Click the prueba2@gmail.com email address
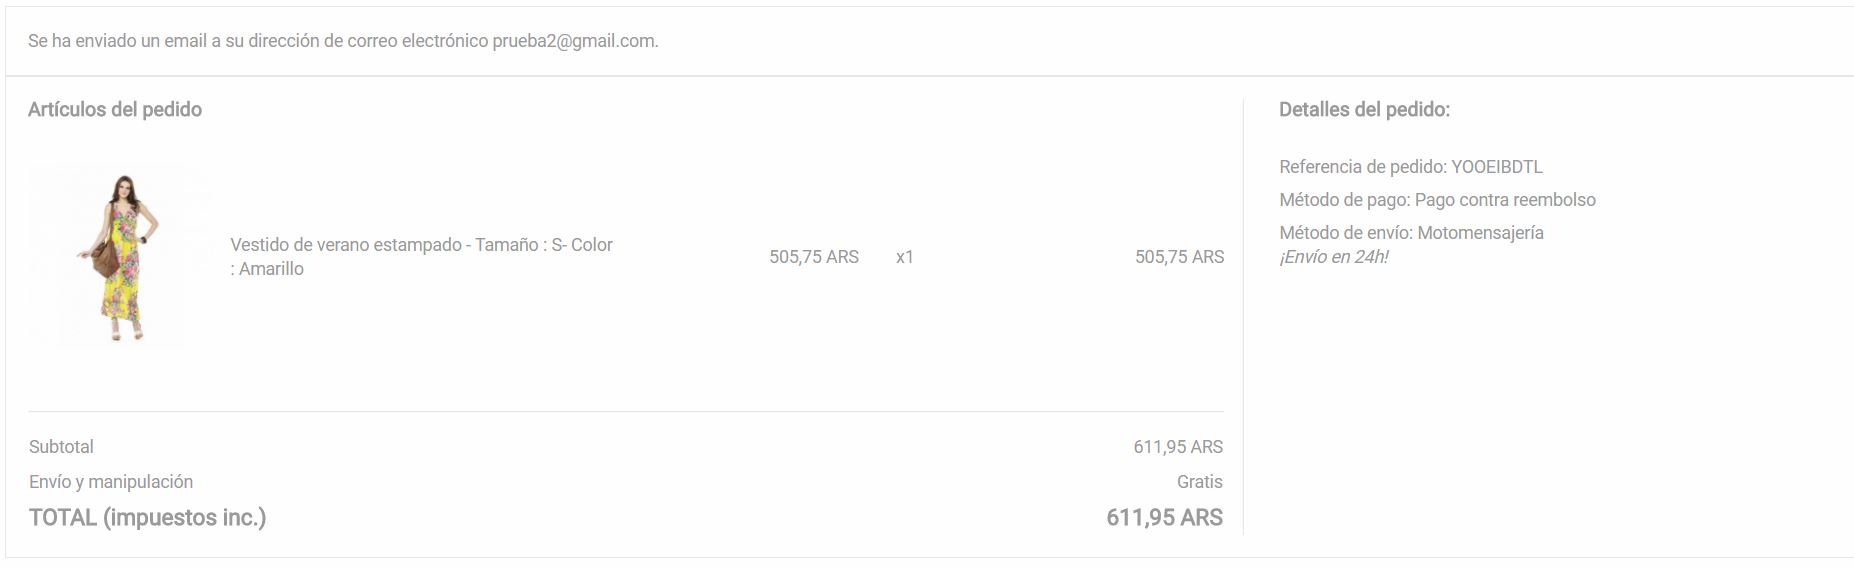Image resolution: width=1854 pixels, height=569 pixels. pos(574,41)
